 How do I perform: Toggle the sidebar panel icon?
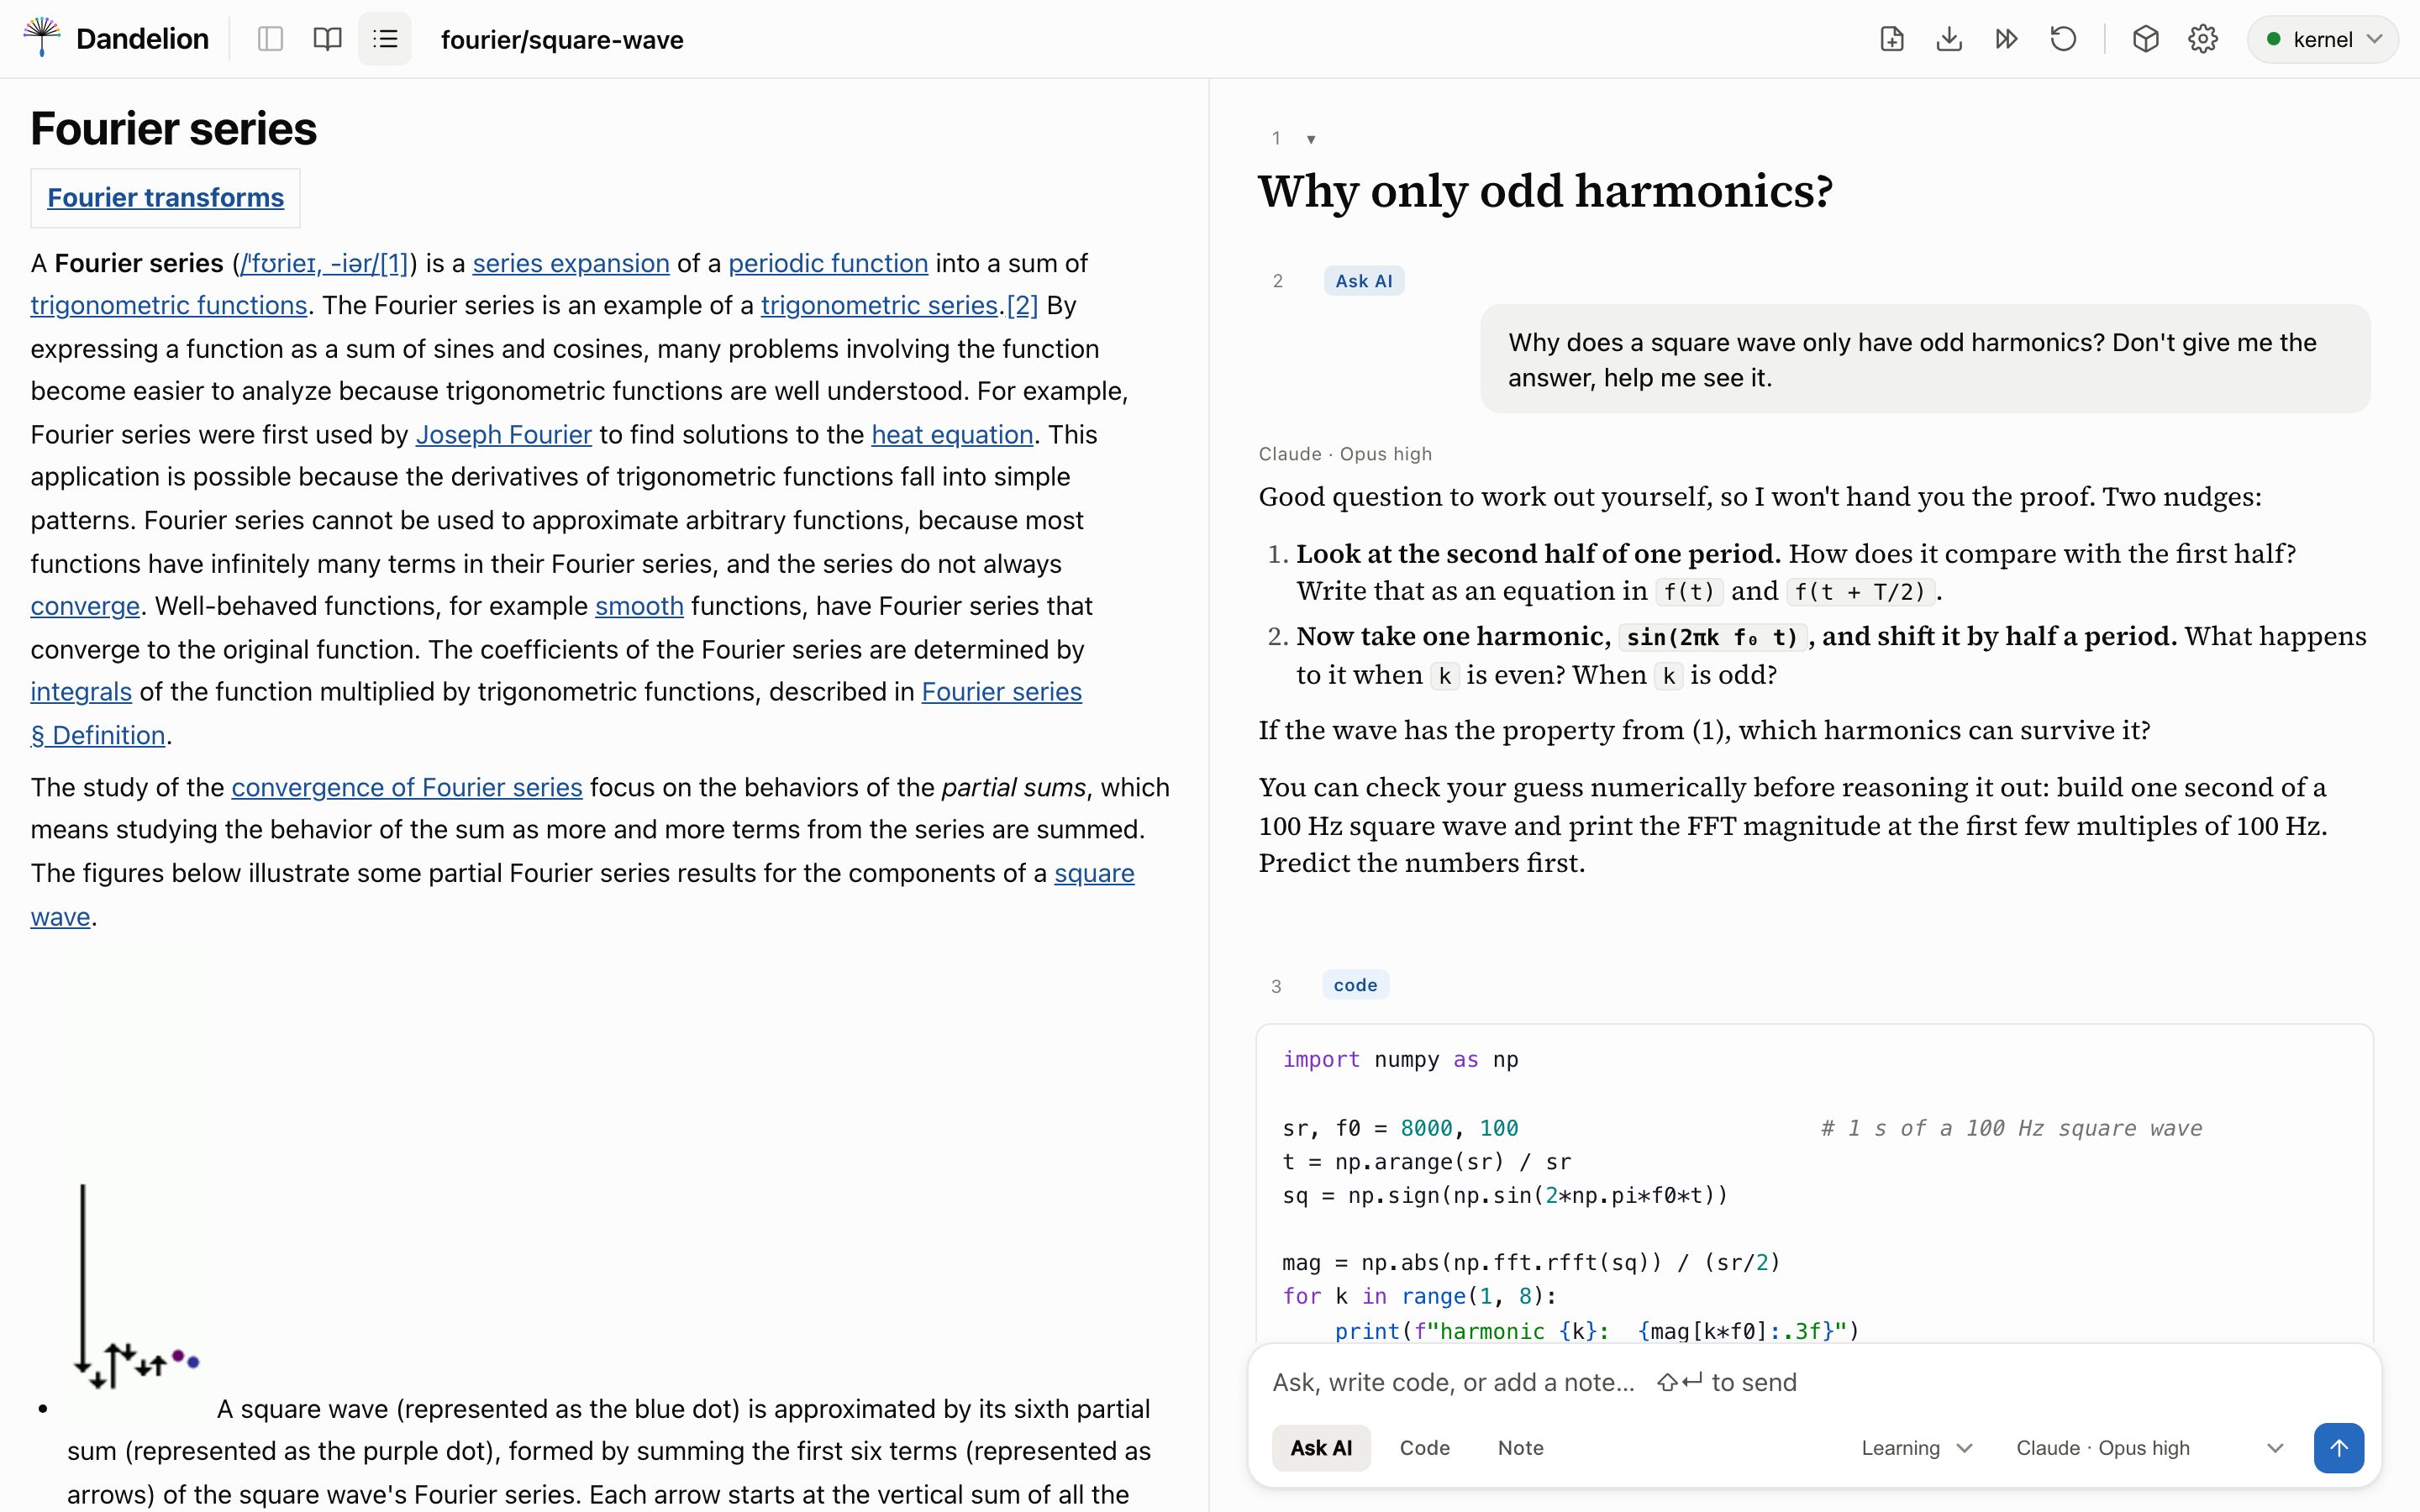[270, 39]
